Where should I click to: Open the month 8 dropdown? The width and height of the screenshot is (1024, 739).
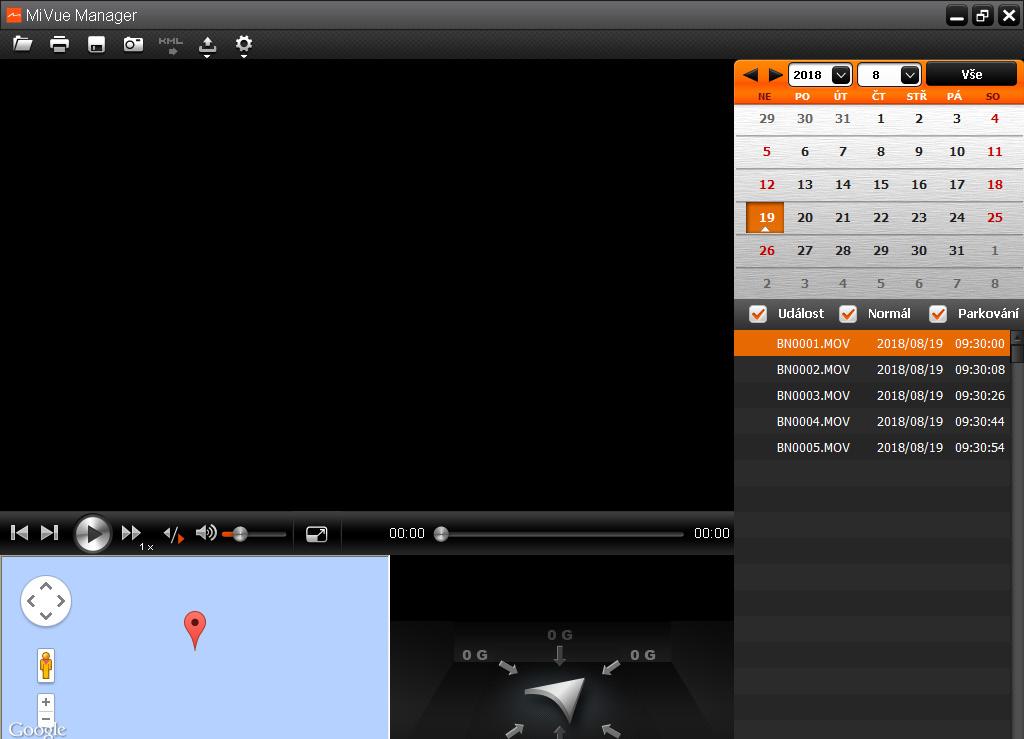tap(889, 75)
